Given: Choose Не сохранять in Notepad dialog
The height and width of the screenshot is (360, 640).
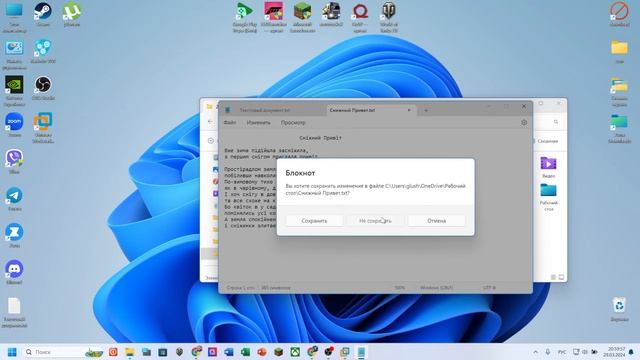Looking at the screenshot, I should pos(375,221).
